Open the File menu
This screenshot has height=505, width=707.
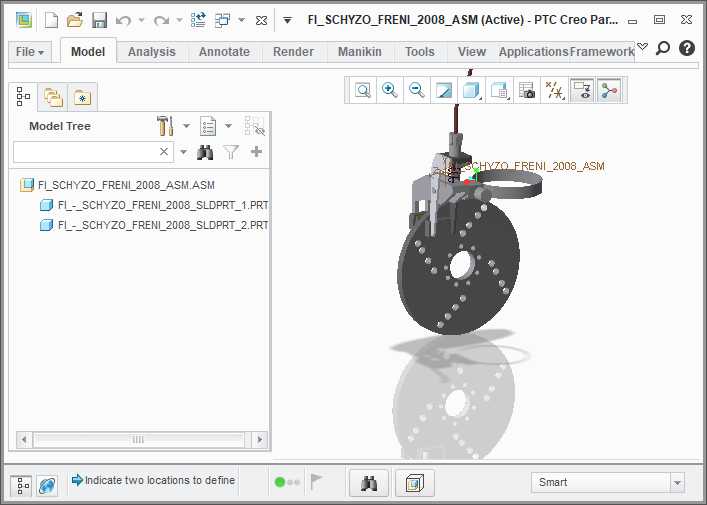(x=30, y=52)
